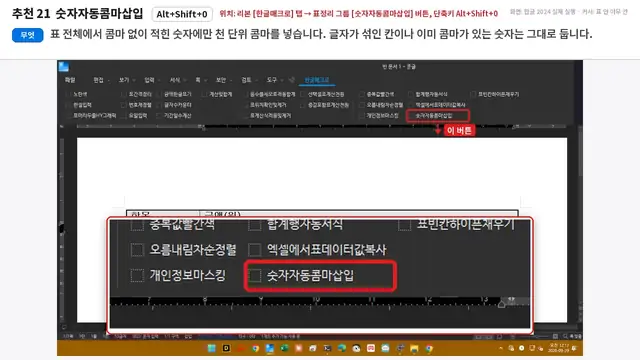Open the 도구 menu
The height and width of the screenshot is (360, 640).
271,80
